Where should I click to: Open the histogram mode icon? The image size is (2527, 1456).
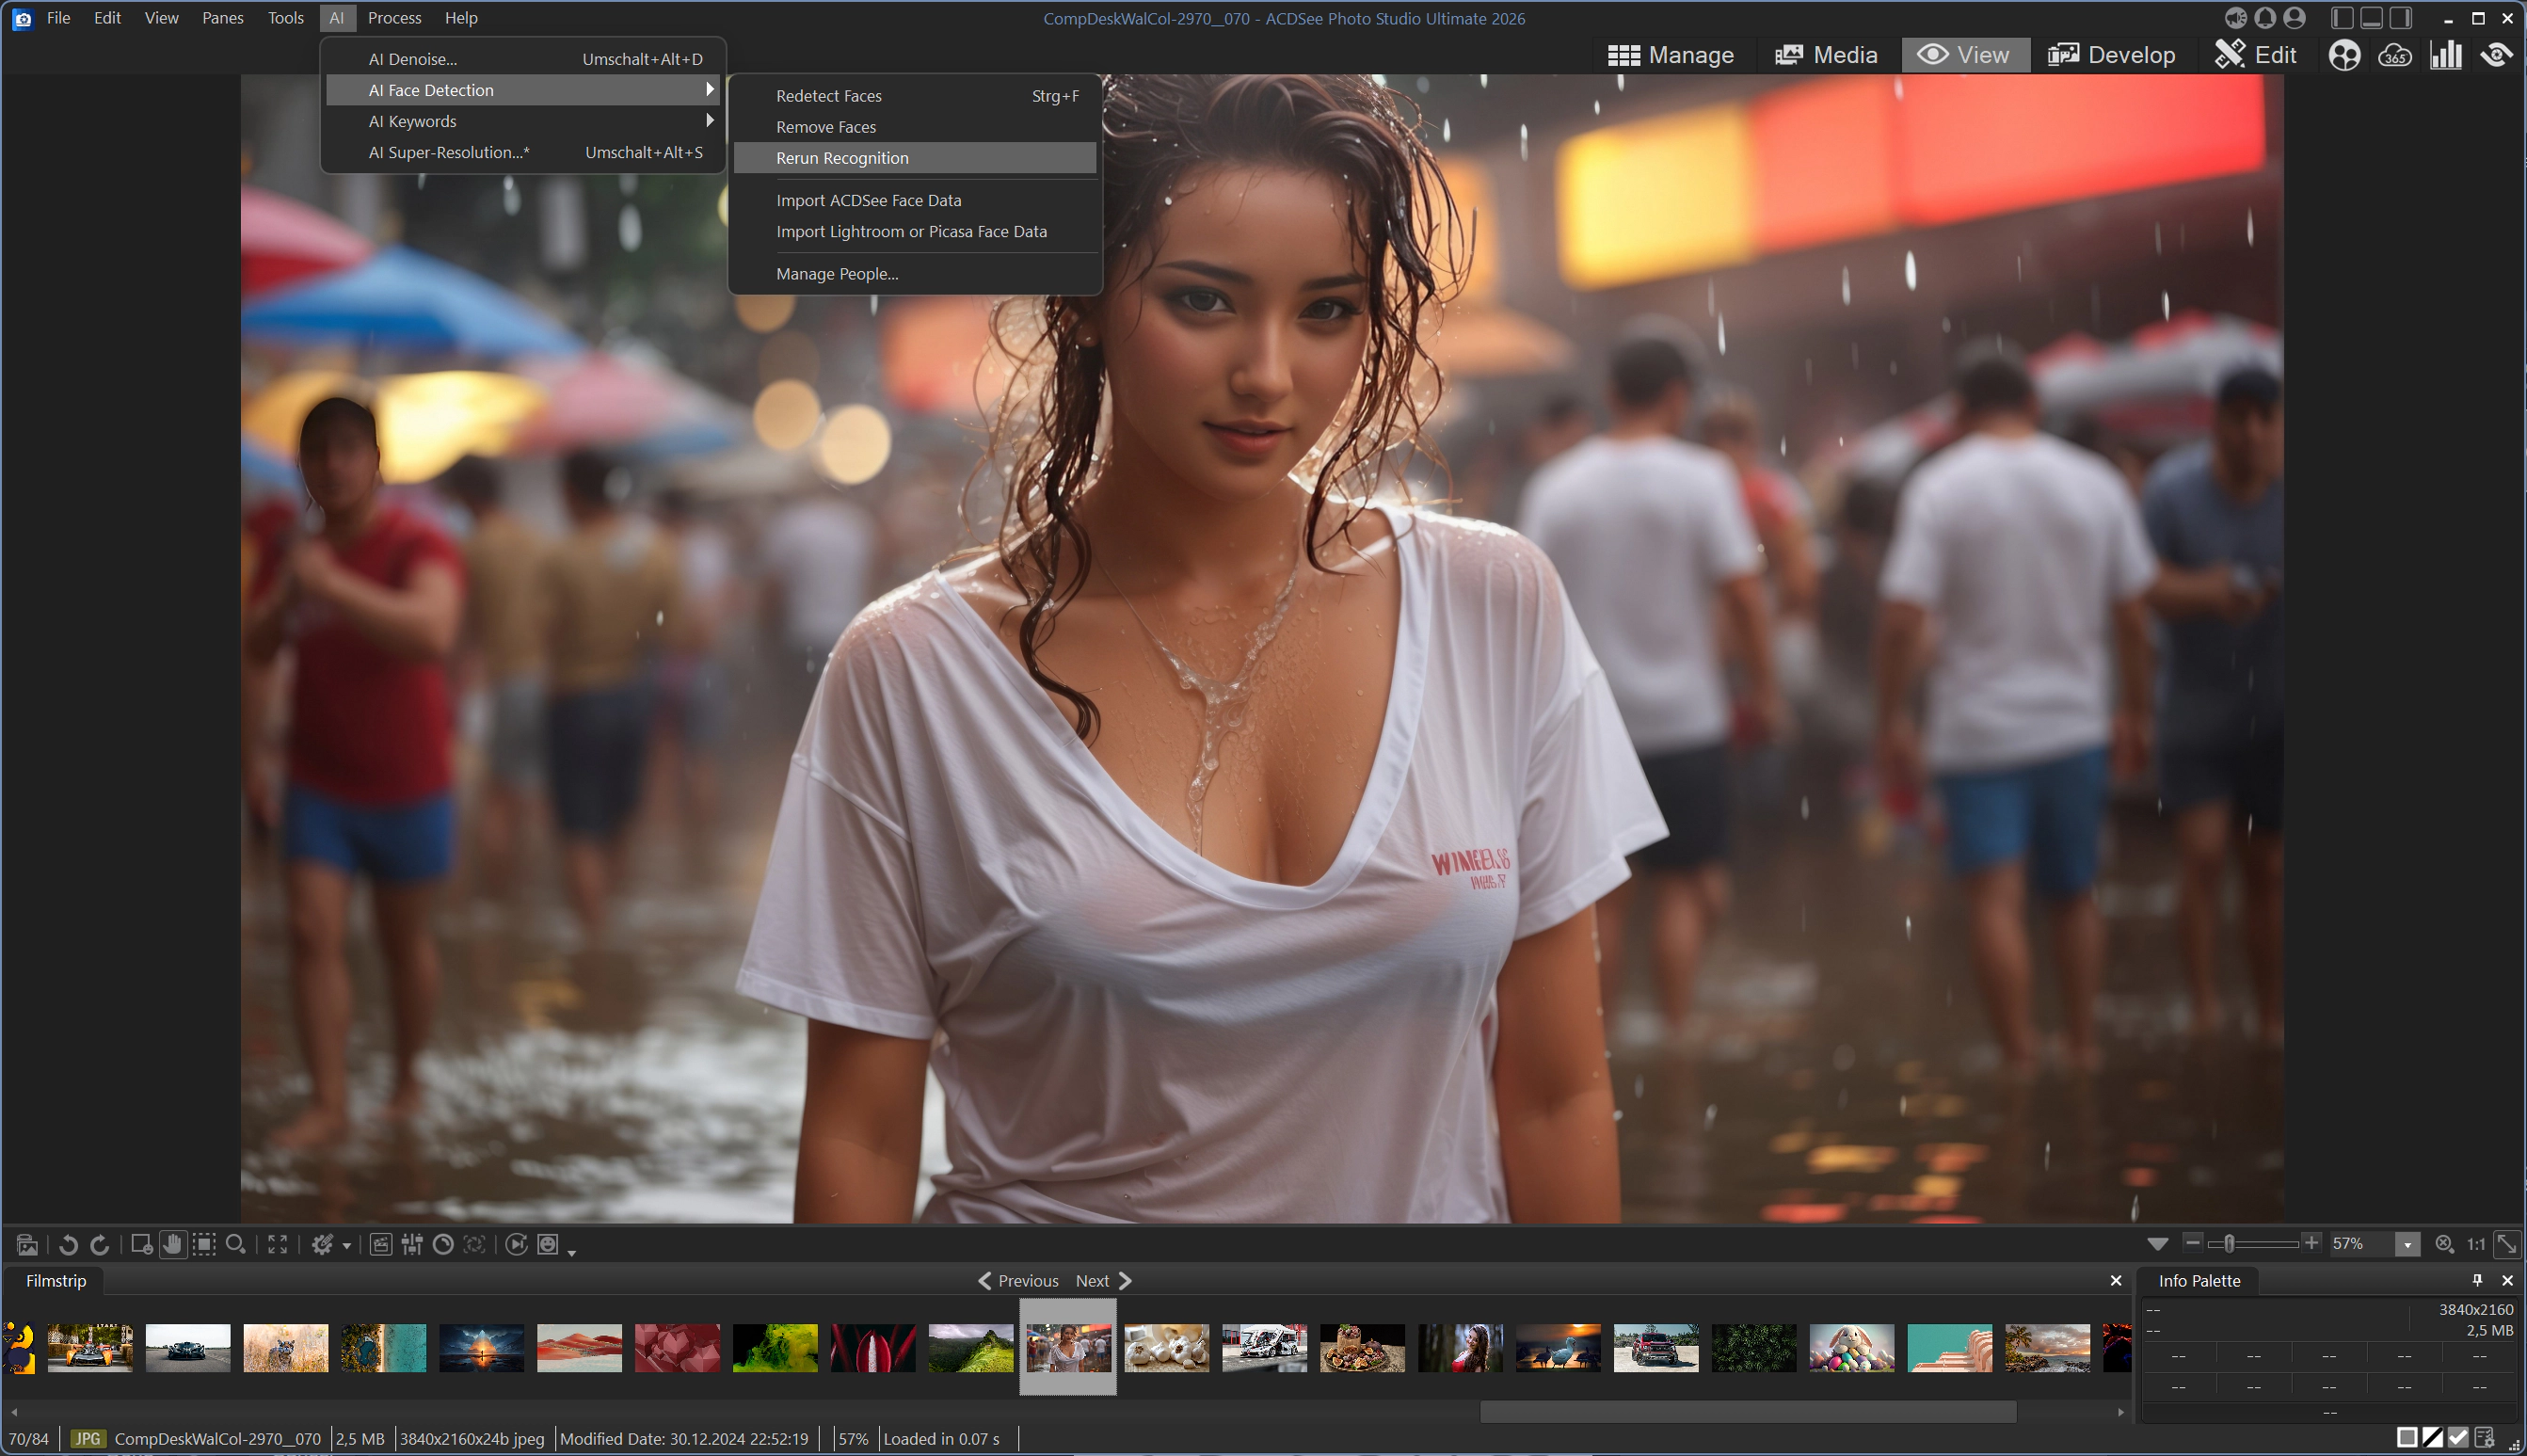pos(2445,55)
